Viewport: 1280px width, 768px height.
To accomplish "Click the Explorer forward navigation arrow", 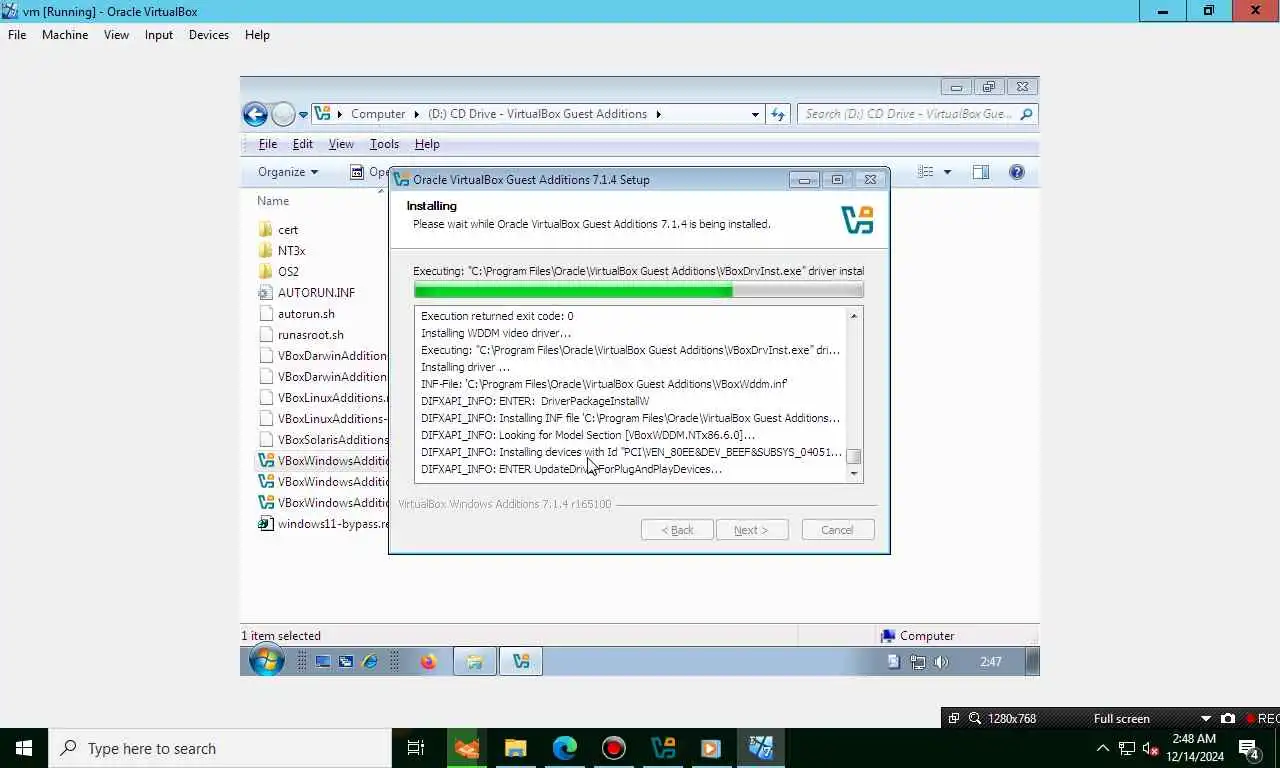I will 284,114.
